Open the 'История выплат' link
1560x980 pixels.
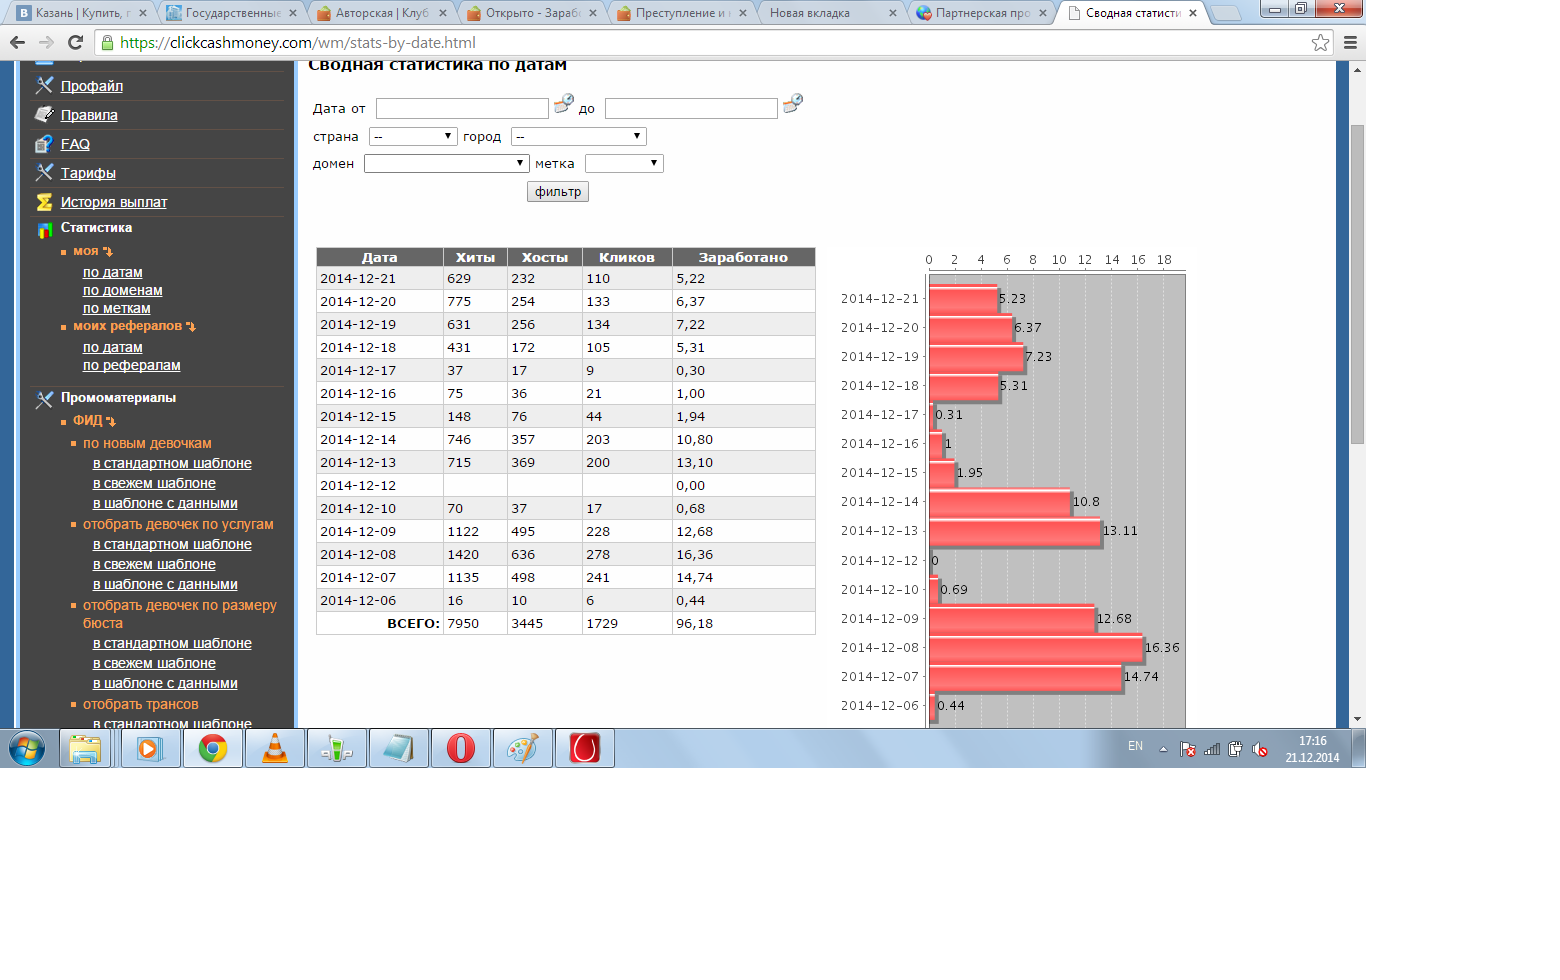pos(114,202)
